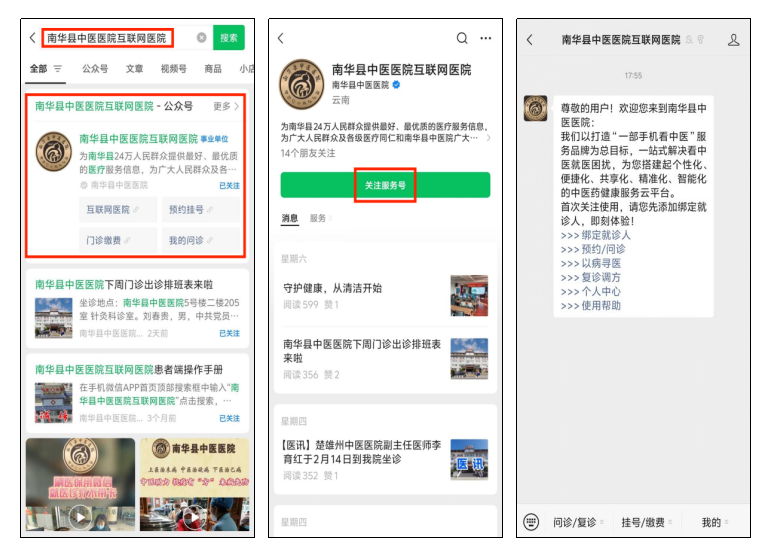765x551 pixels.
Task: Tap the 17:55 timestamp in the chat
Action: tap(633, 76)
